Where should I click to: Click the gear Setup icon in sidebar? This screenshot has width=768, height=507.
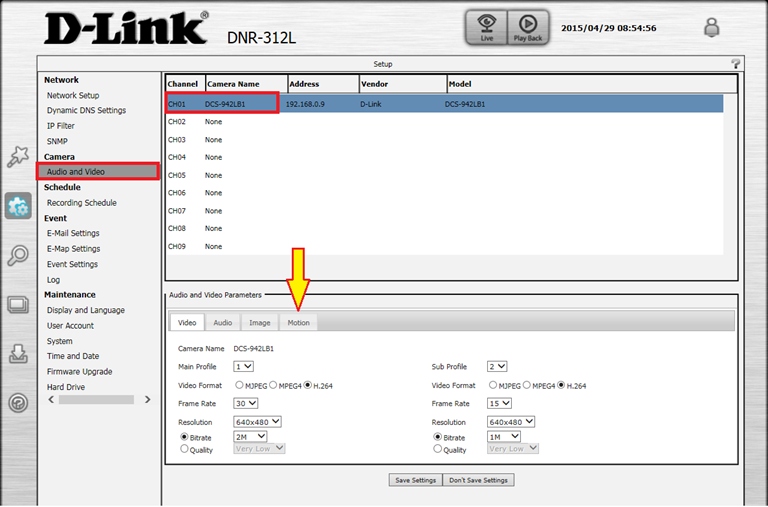pos(18,206)
